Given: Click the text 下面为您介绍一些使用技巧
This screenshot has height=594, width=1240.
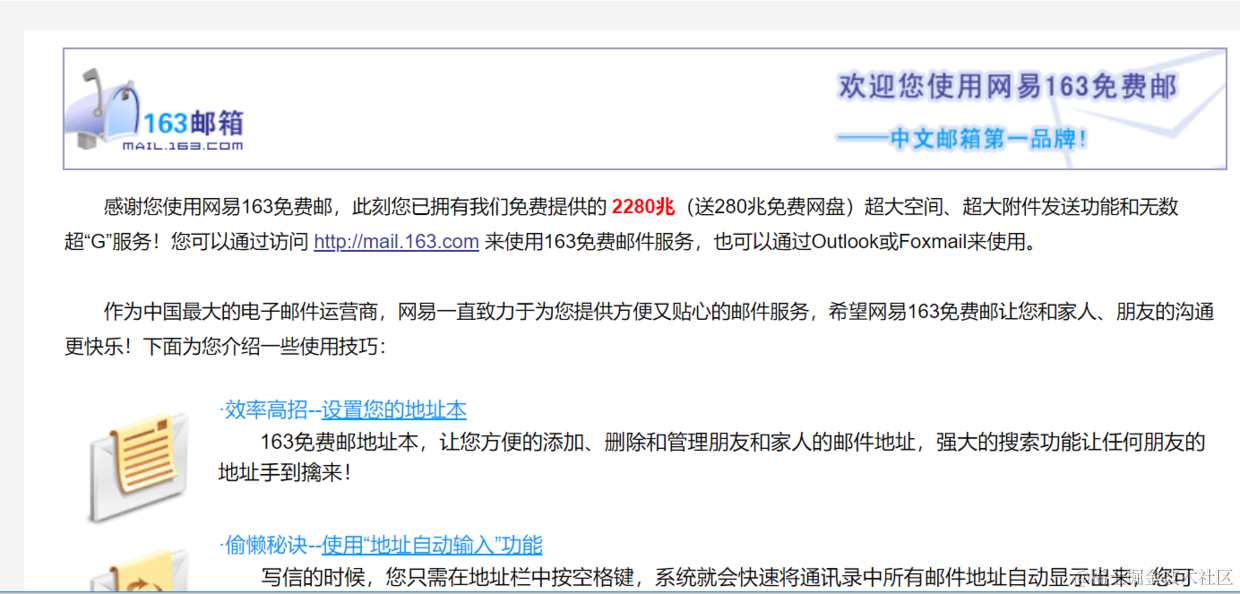Looking at the screenshot, I should click(x=264, y=347).
